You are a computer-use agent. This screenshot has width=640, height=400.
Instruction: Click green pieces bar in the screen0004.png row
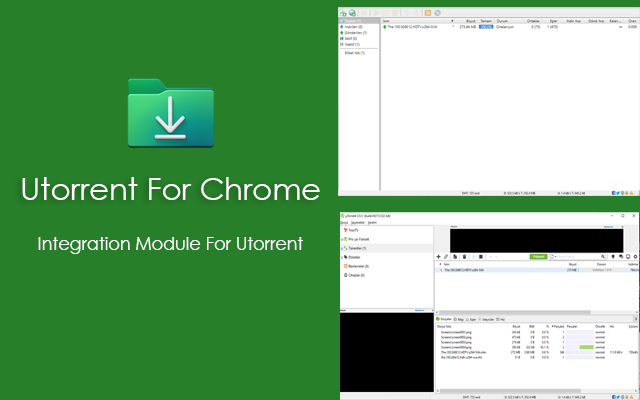pos(587,347)
